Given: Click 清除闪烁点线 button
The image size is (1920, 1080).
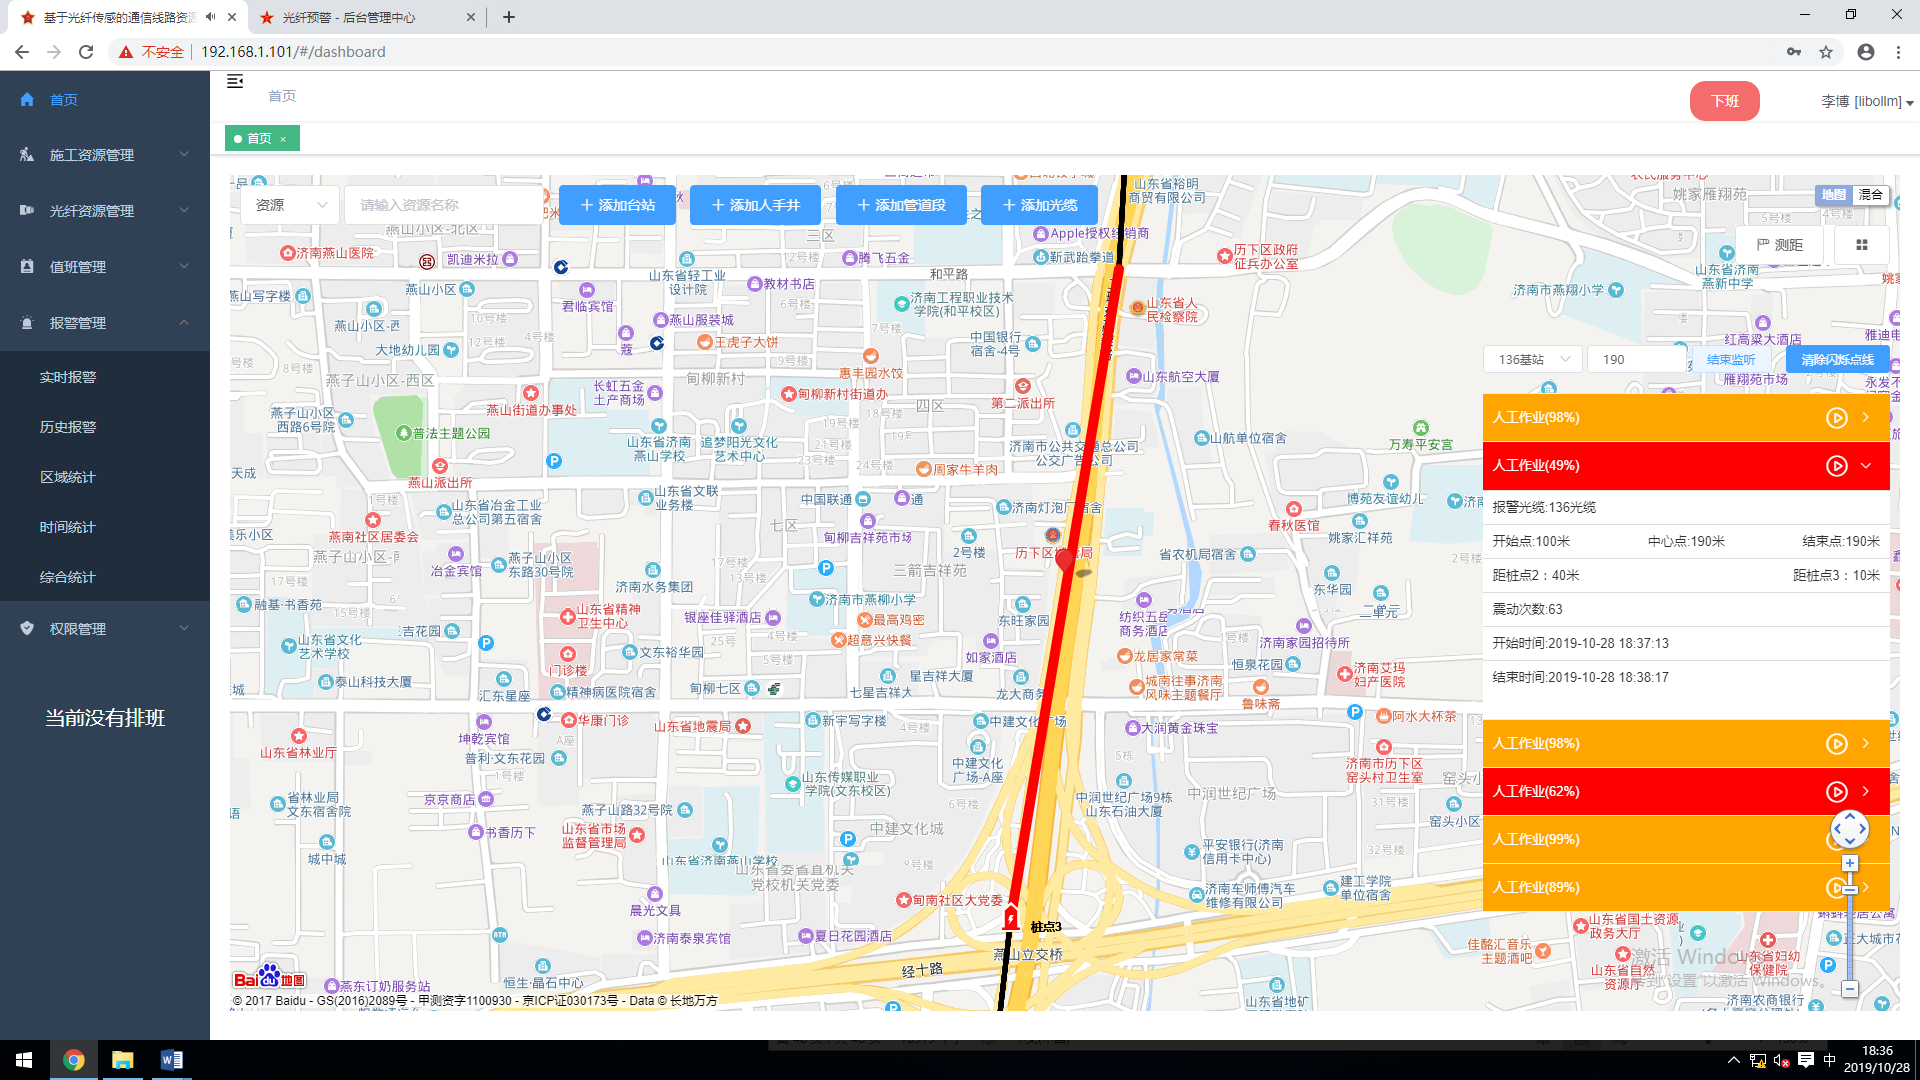Looking at the screenshot, I should pyautogui.click(x=1838, y=360).
